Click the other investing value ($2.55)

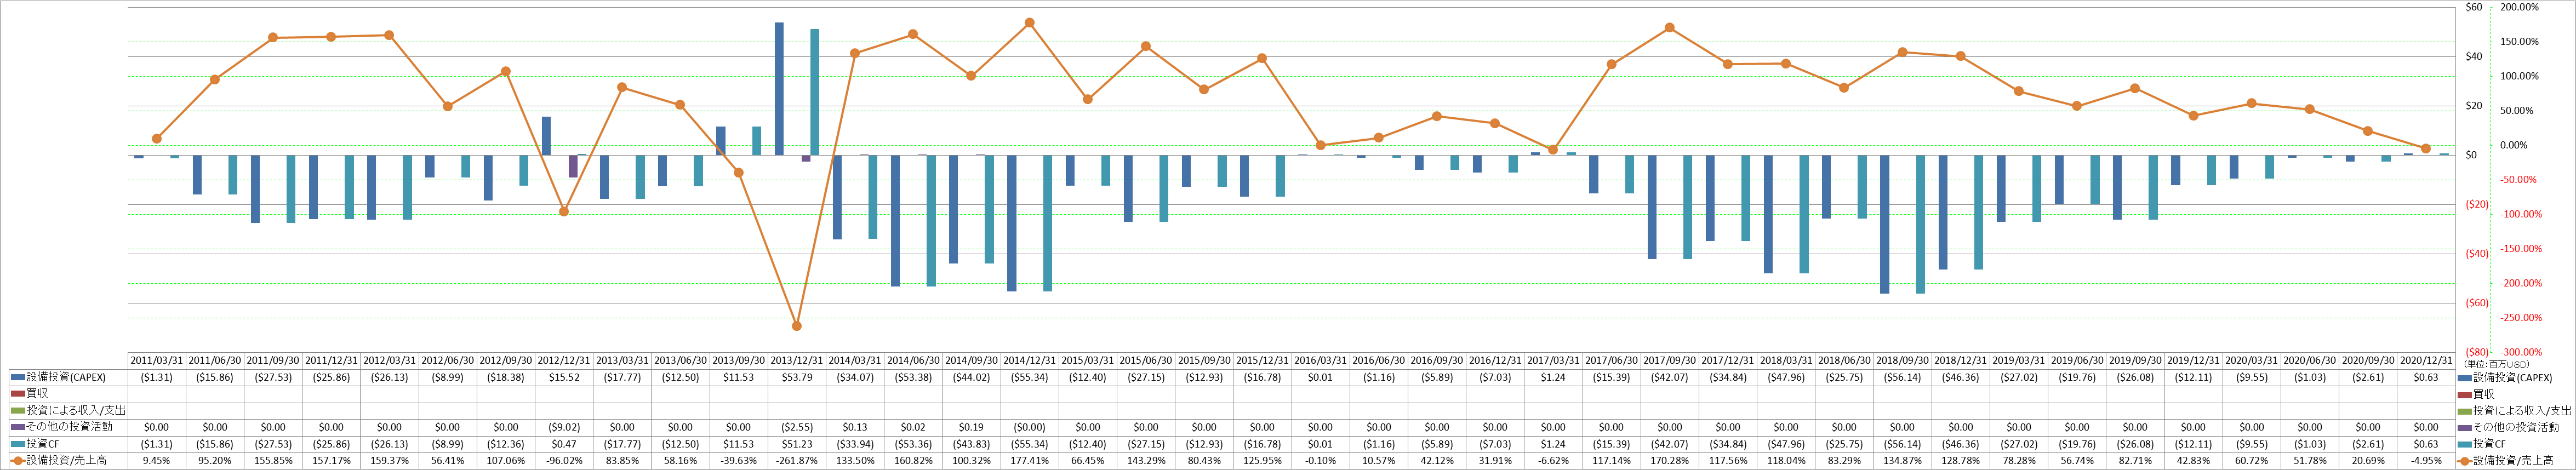point(797,427)
